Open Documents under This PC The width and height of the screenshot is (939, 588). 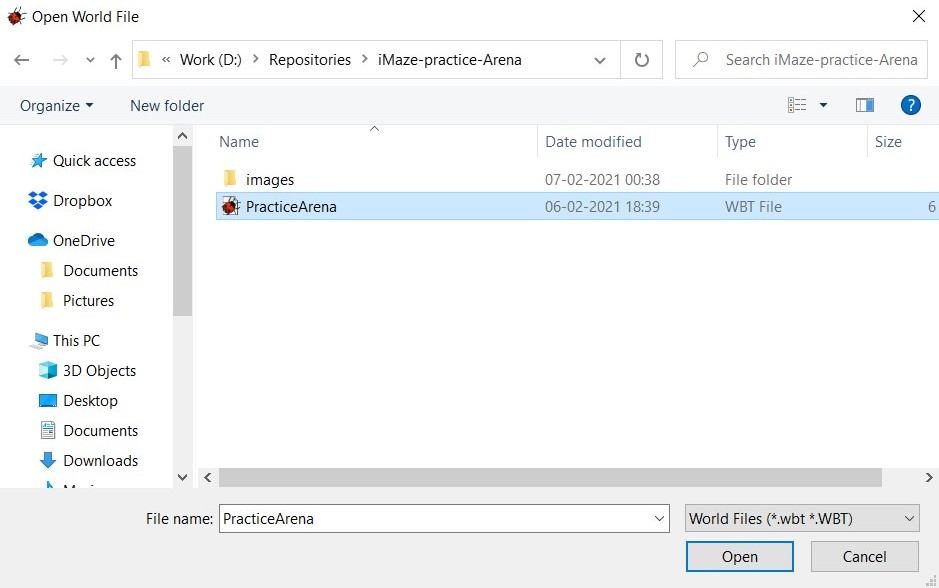point(100,431)
